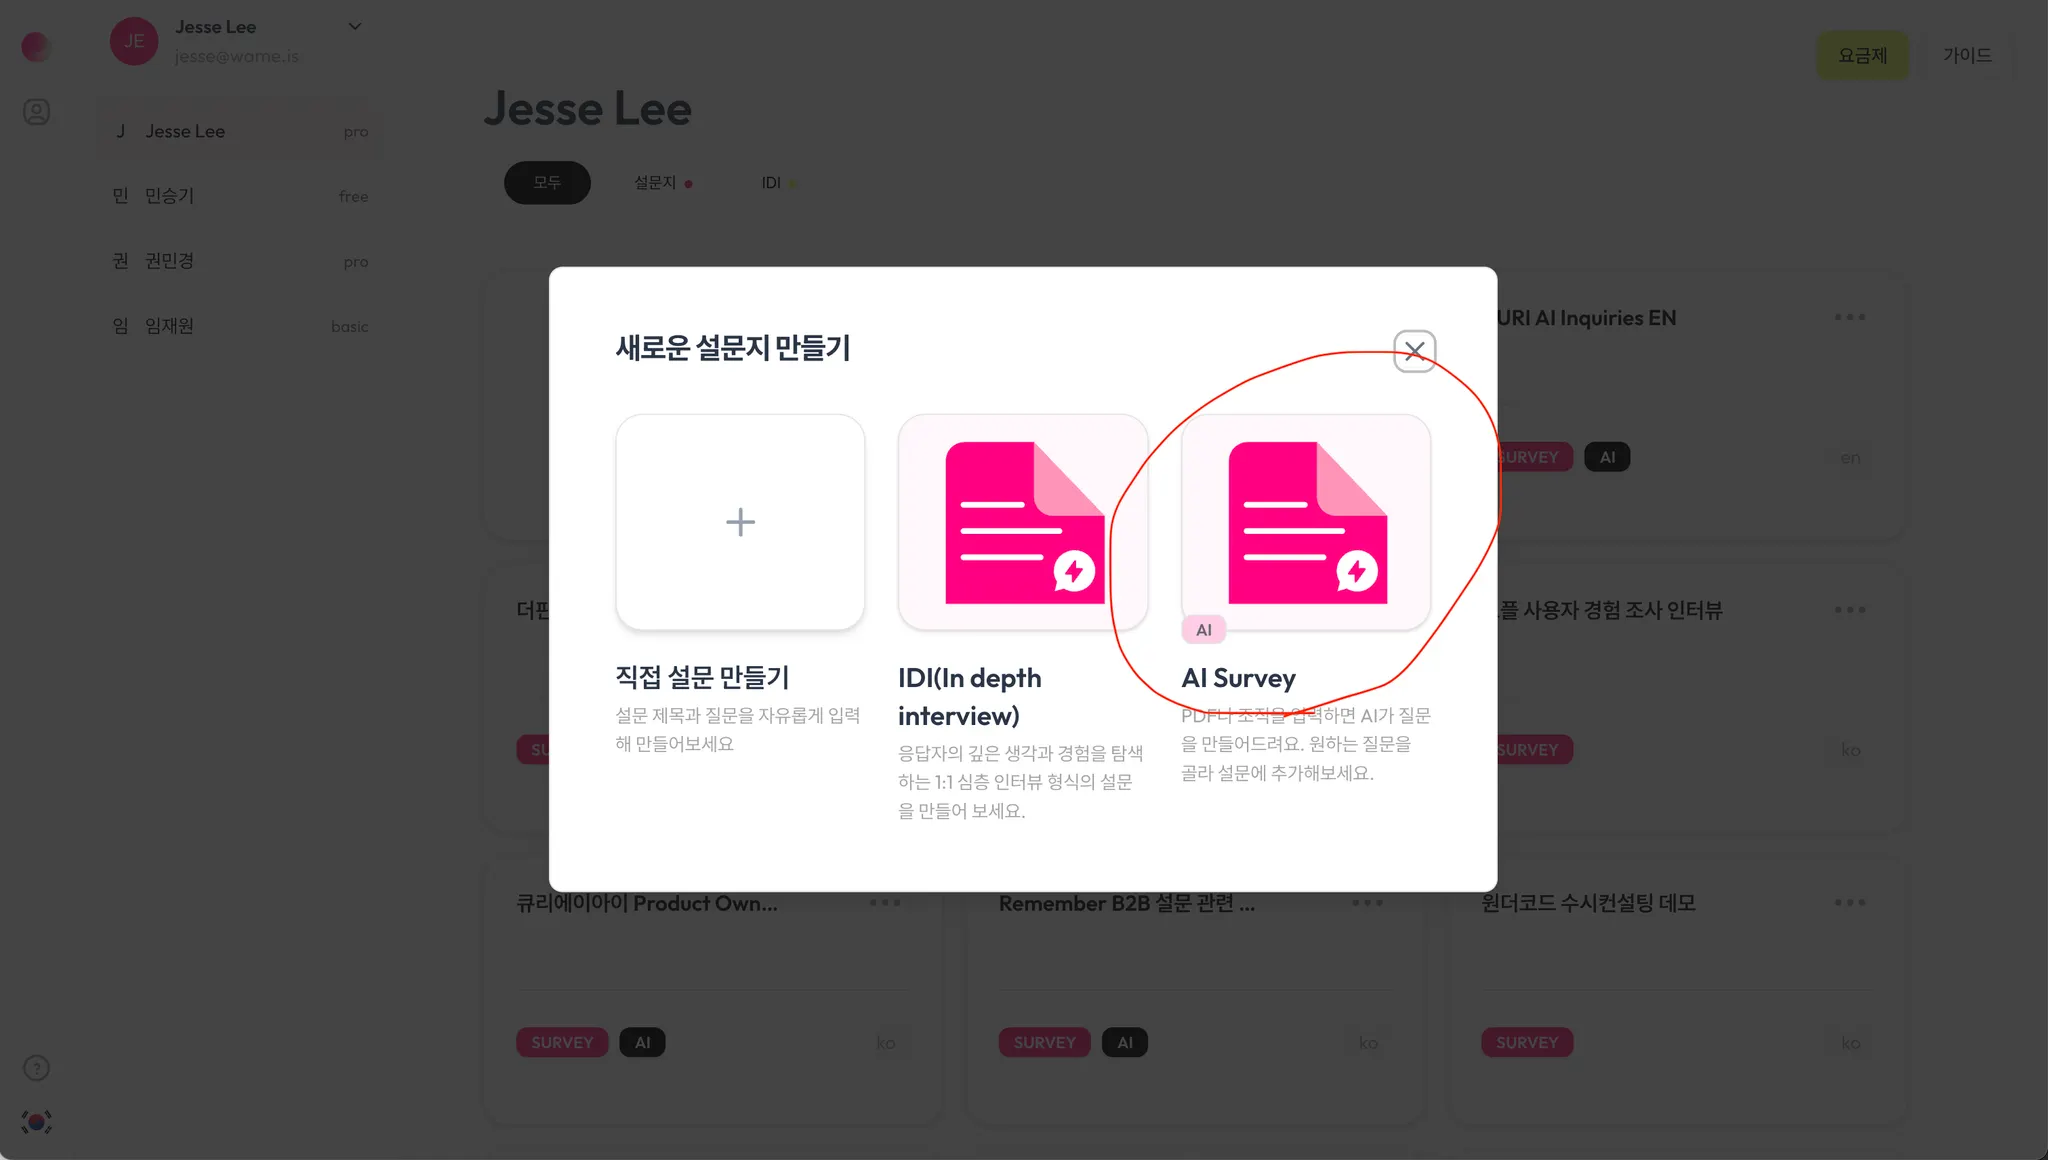Open more options for 큐리에이아이 Product Own card
2048x1160 pixels.
(885, 902)
